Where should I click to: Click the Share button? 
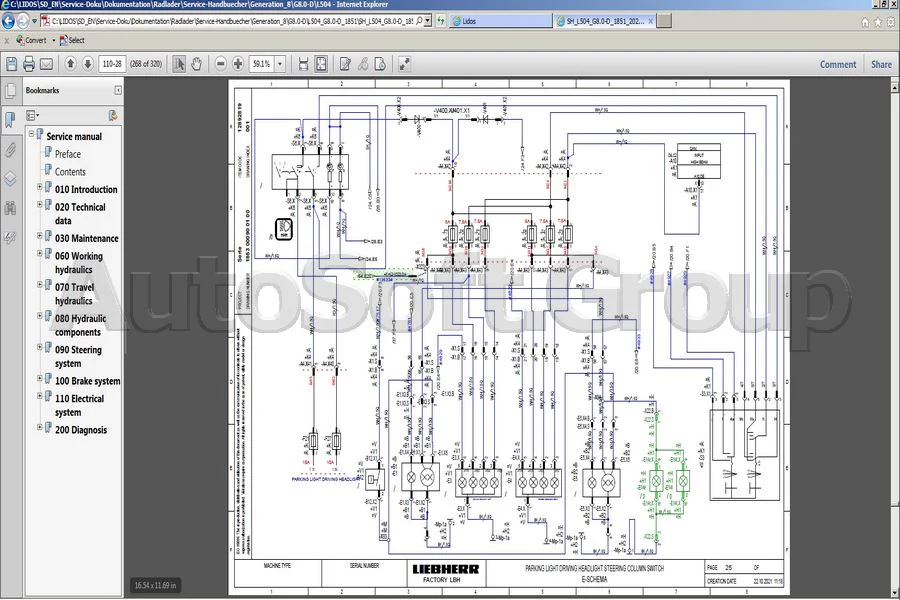point(880,63)
